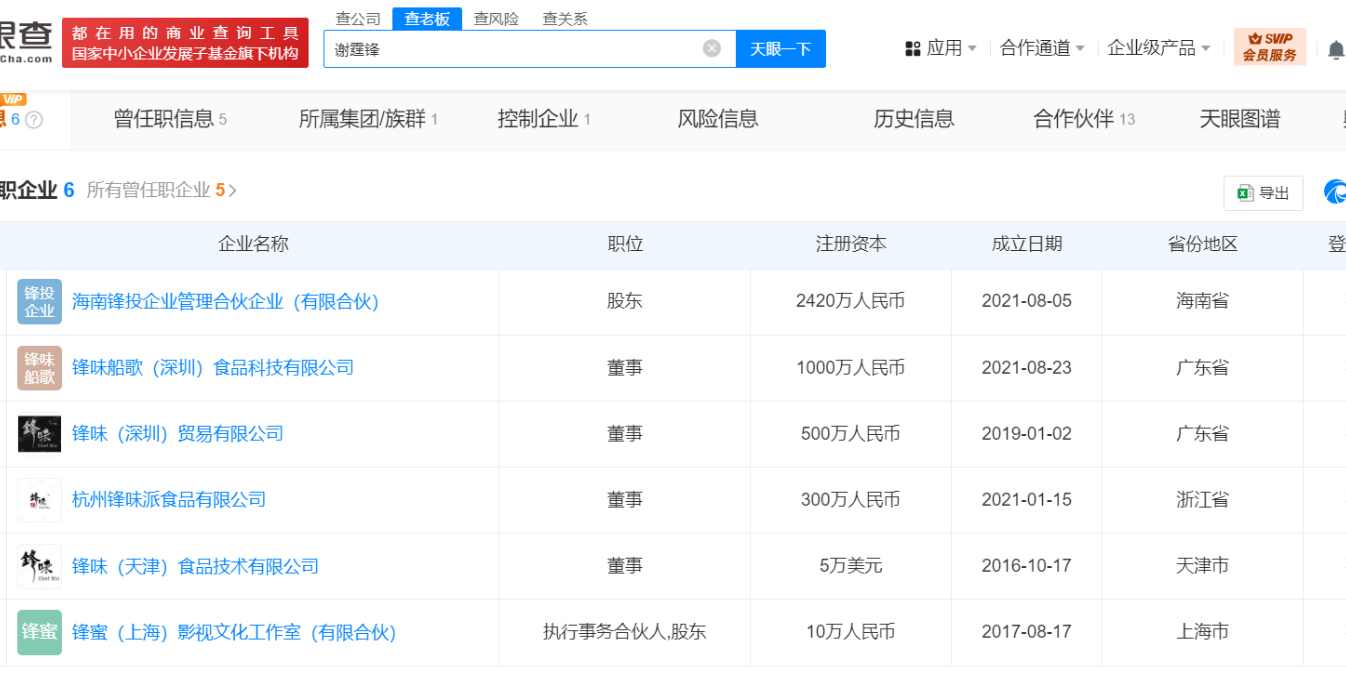This screenshot has width=1346, height=673.
Task: Open 杭州锋味派食品 company logo
Action: [39, 499]
